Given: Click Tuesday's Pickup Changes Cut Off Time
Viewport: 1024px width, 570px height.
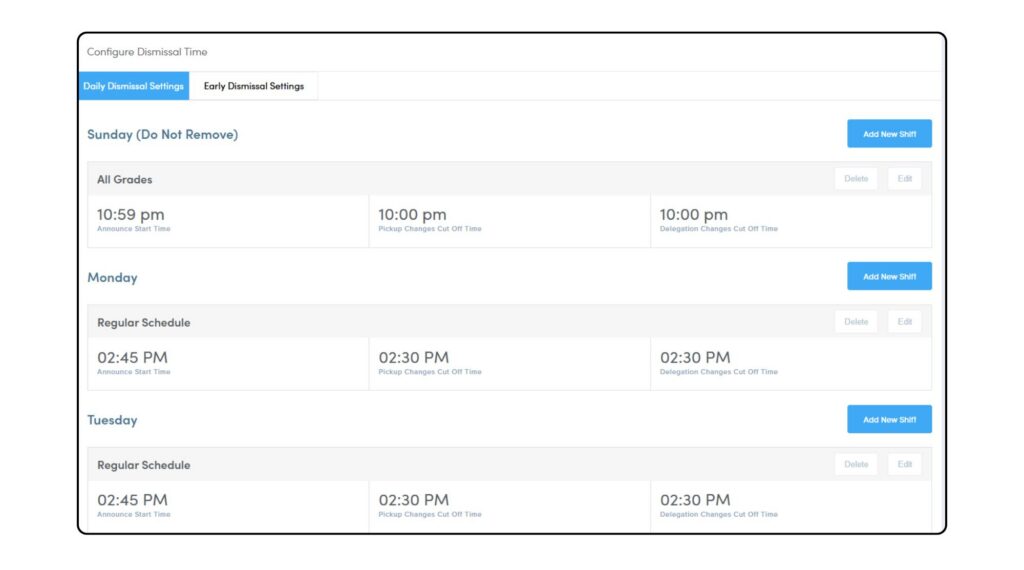Looking at the screenshot, I should click(413, 500).
